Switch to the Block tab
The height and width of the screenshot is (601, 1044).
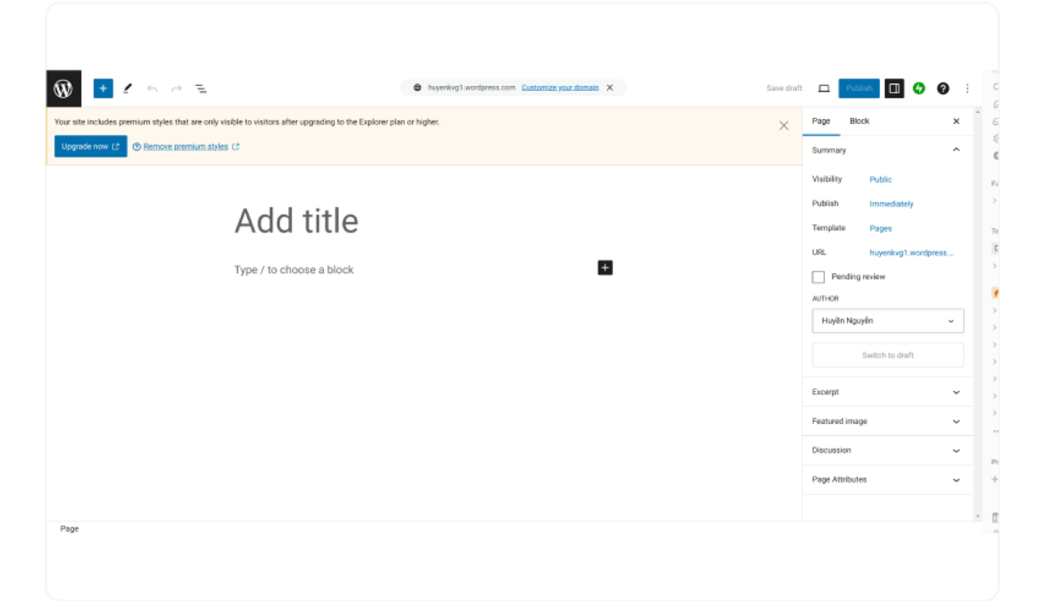(x=859, y=121)
